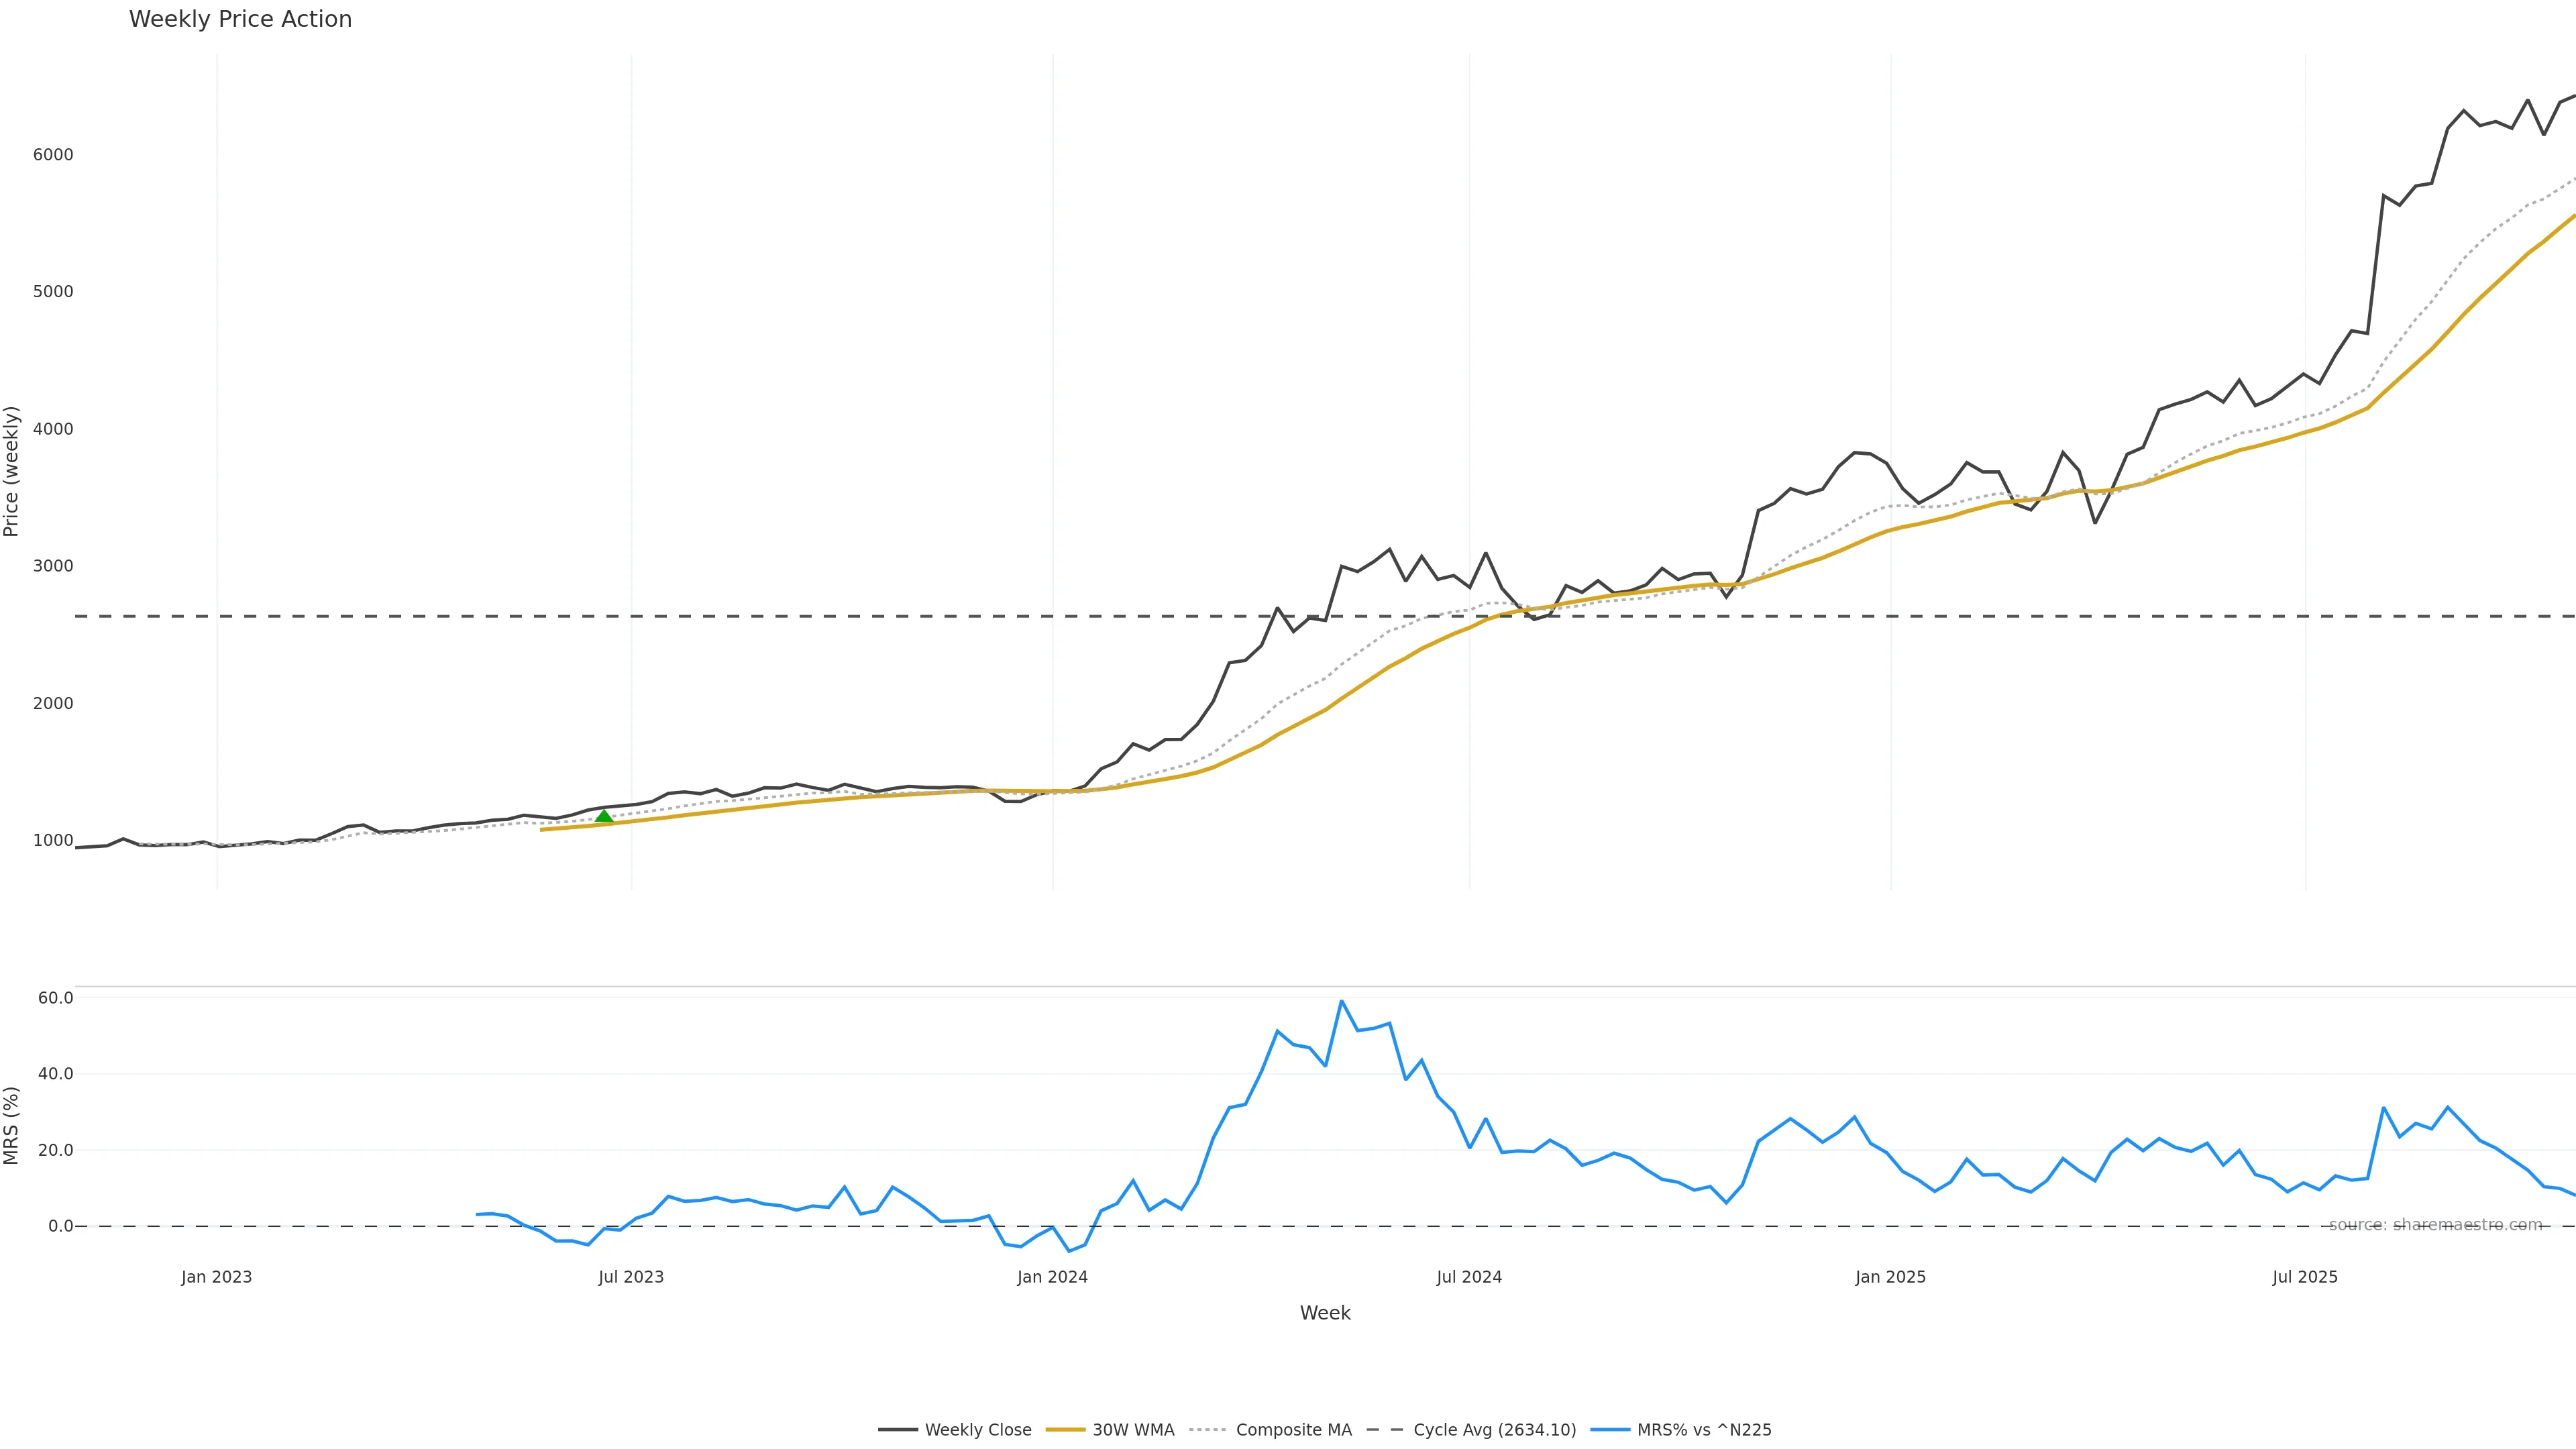Click the Jul 2023 x-axis tick label
The image size is (2576, 1449).
631,1277
